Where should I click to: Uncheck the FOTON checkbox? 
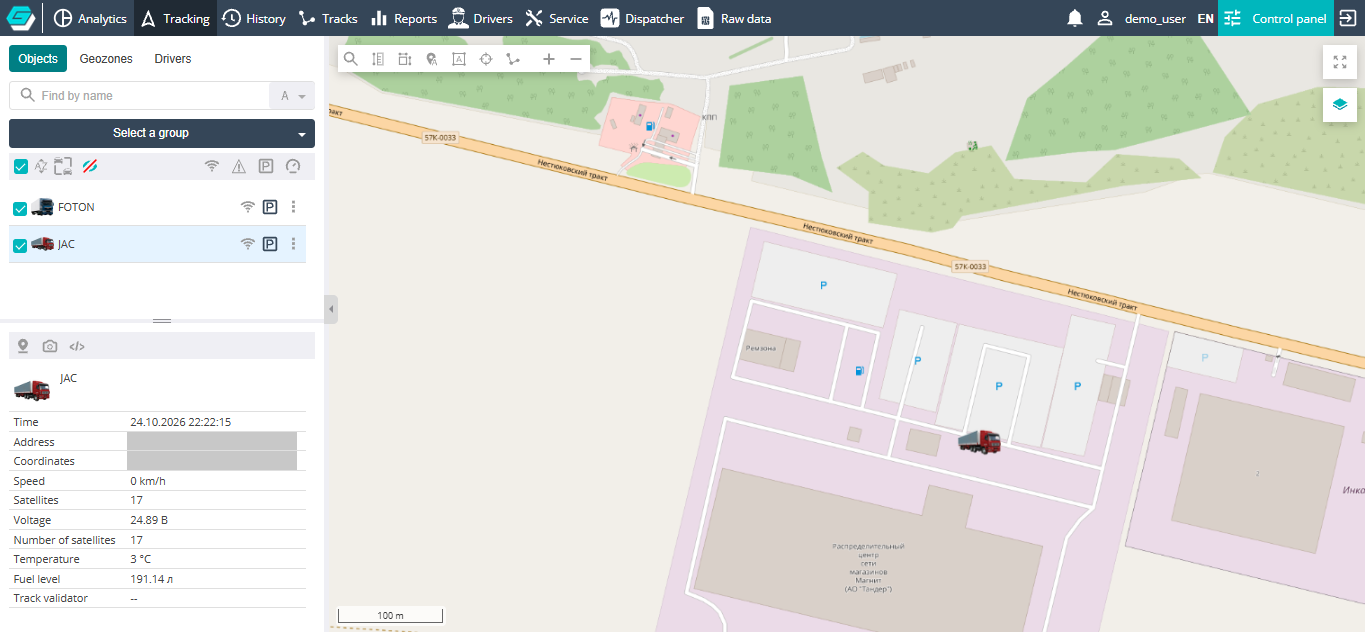click(20, 208)
